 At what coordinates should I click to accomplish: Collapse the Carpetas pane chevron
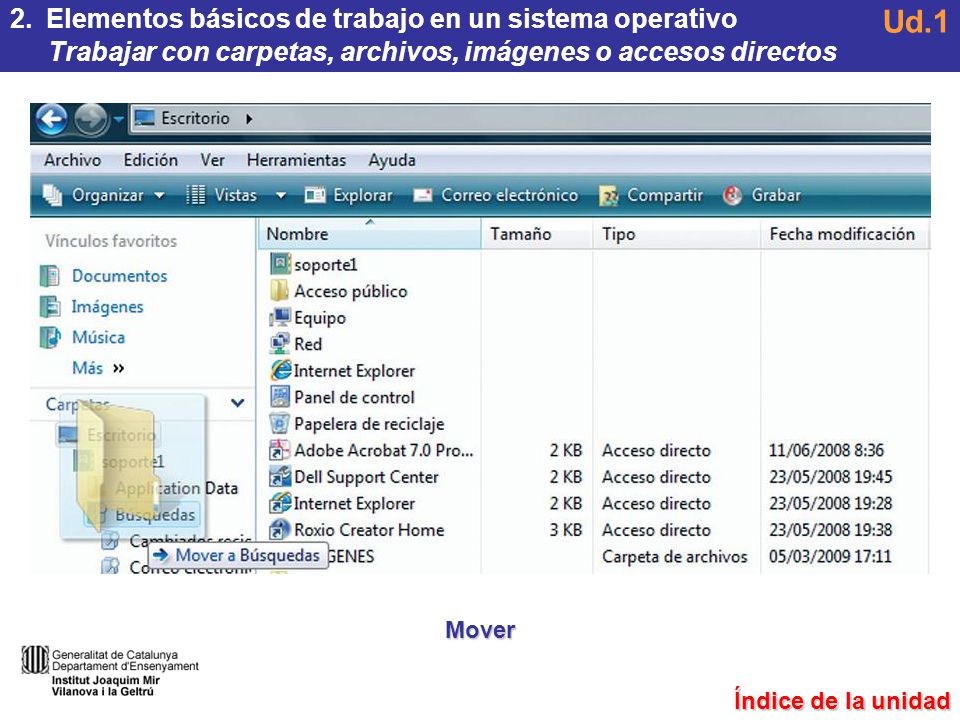238,403
